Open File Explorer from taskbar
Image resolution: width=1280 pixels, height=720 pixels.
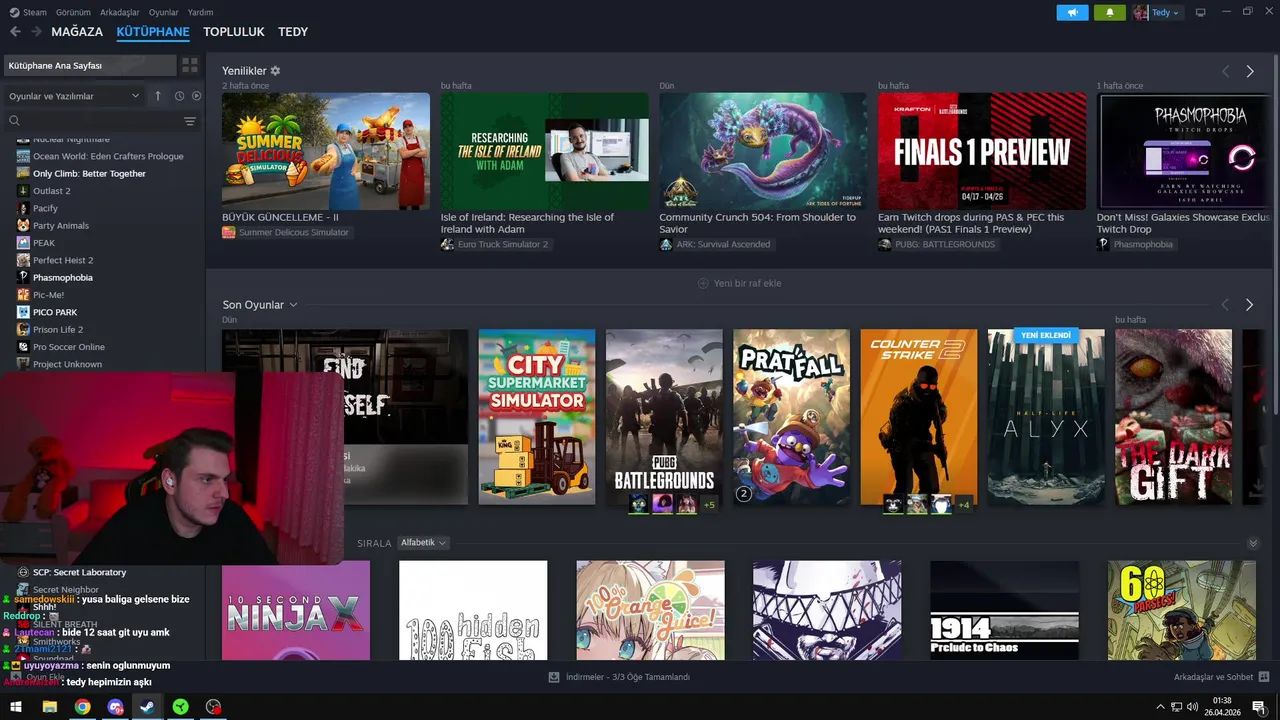pyautogui.click(x=49, y=707)
